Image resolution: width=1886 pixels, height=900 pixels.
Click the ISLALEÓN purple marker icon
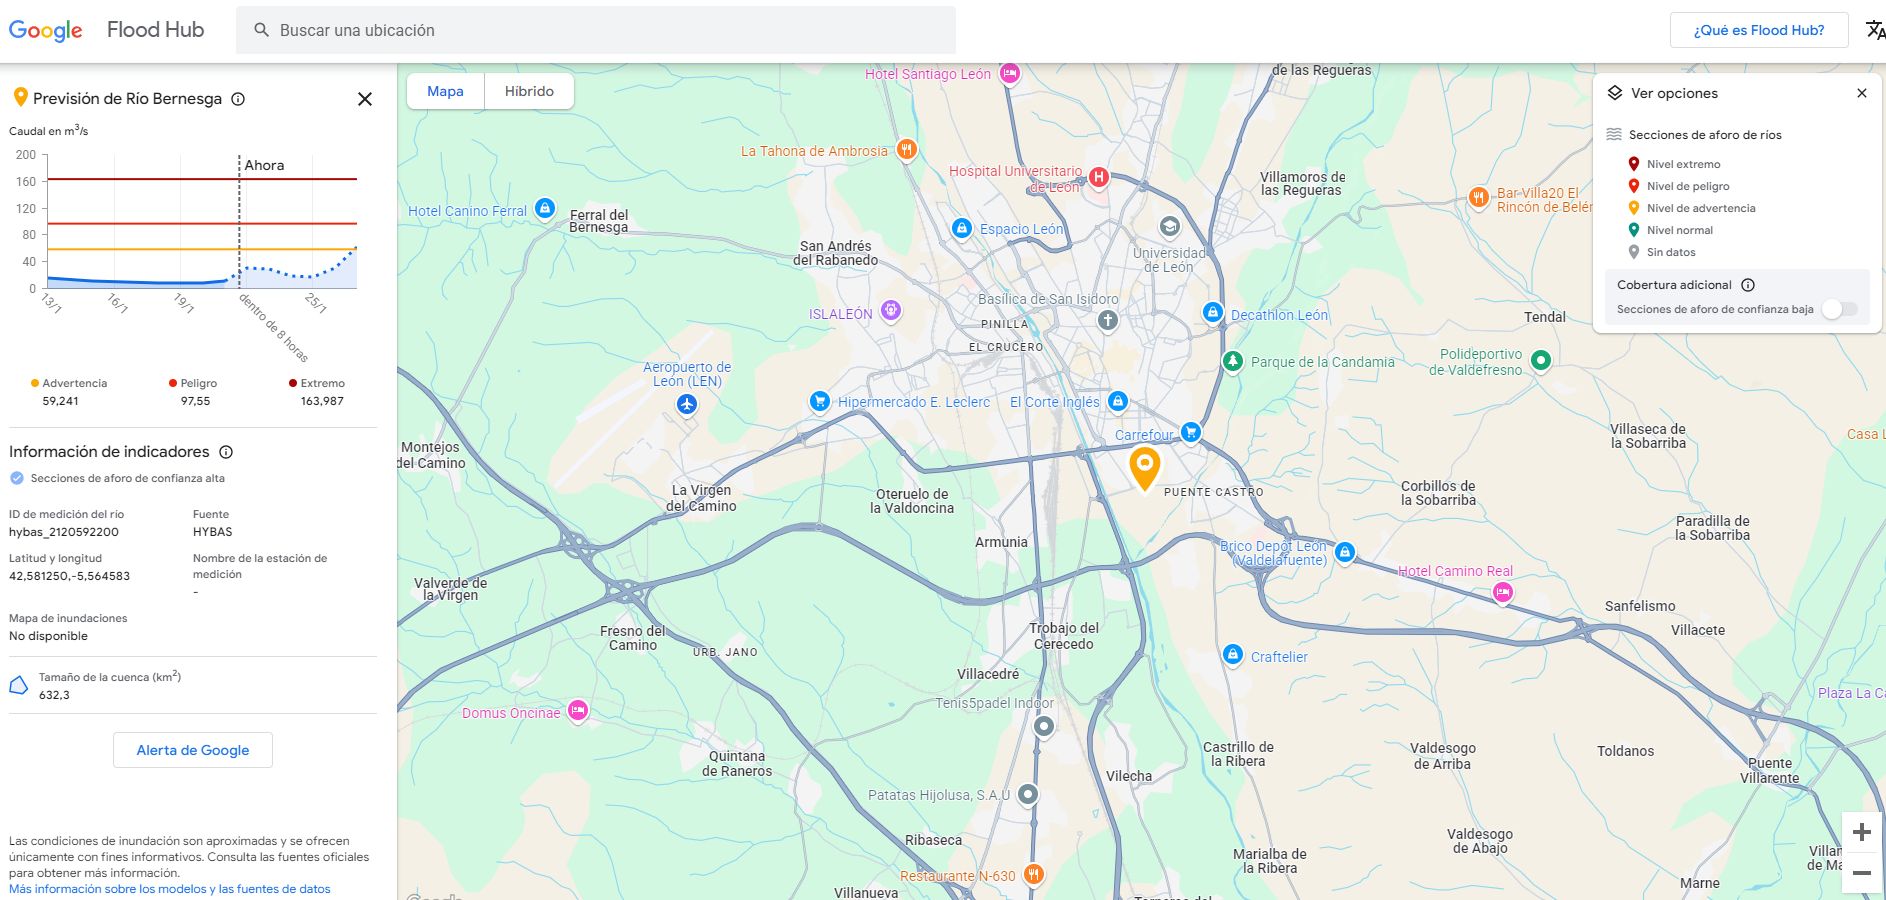click(891, 311)
